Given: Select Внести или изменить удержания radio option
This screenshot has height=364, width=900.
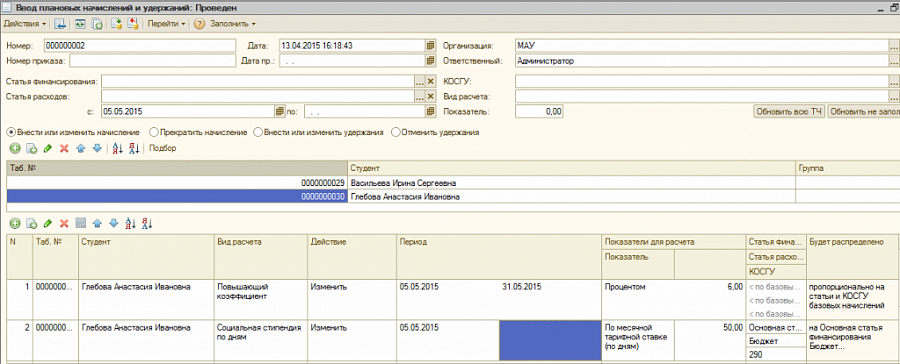Looking at the screenshot, I should pos(319,132).
